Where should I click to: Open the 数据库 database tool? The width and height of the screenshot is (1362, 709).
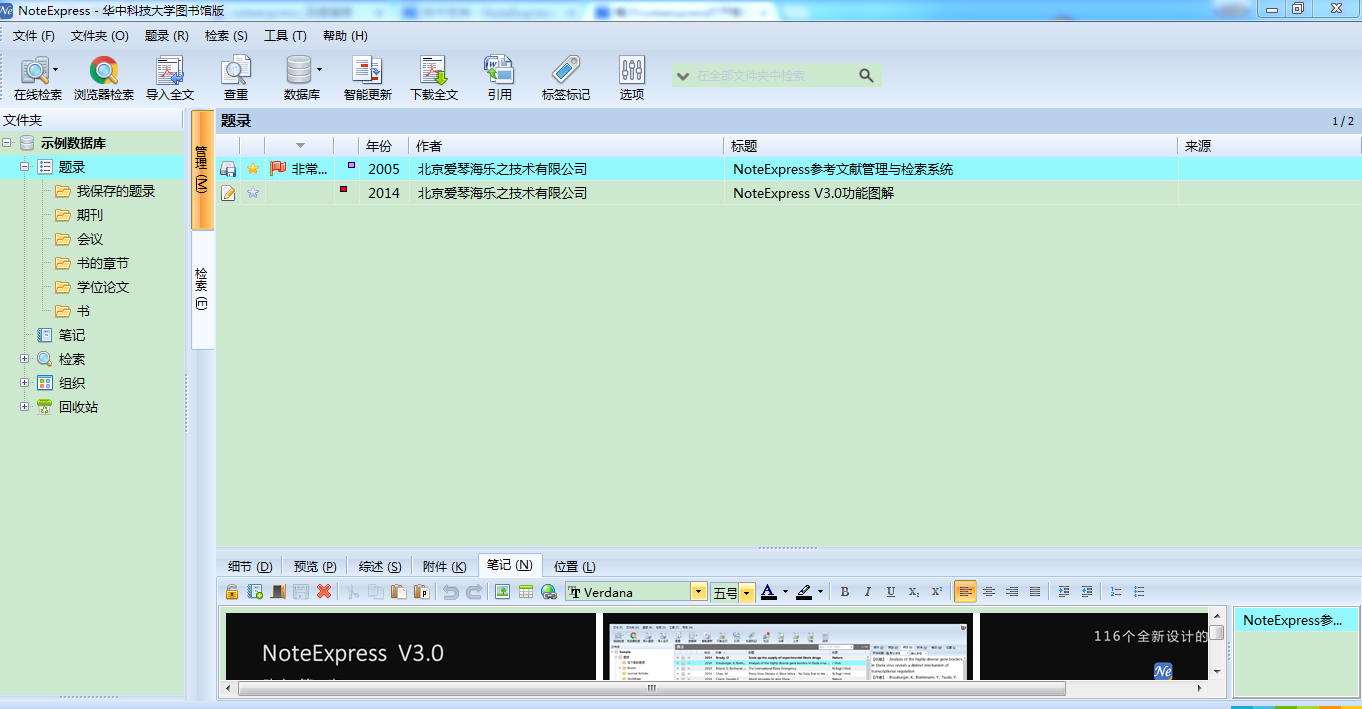(x=300, y=78)
